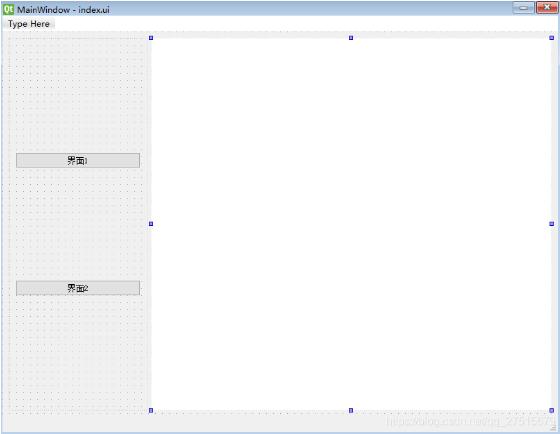Viewport: 560px width, 434px height.
Task: Select the bottom-center selection handle of the white widget
Action: [x=351, y=410]
